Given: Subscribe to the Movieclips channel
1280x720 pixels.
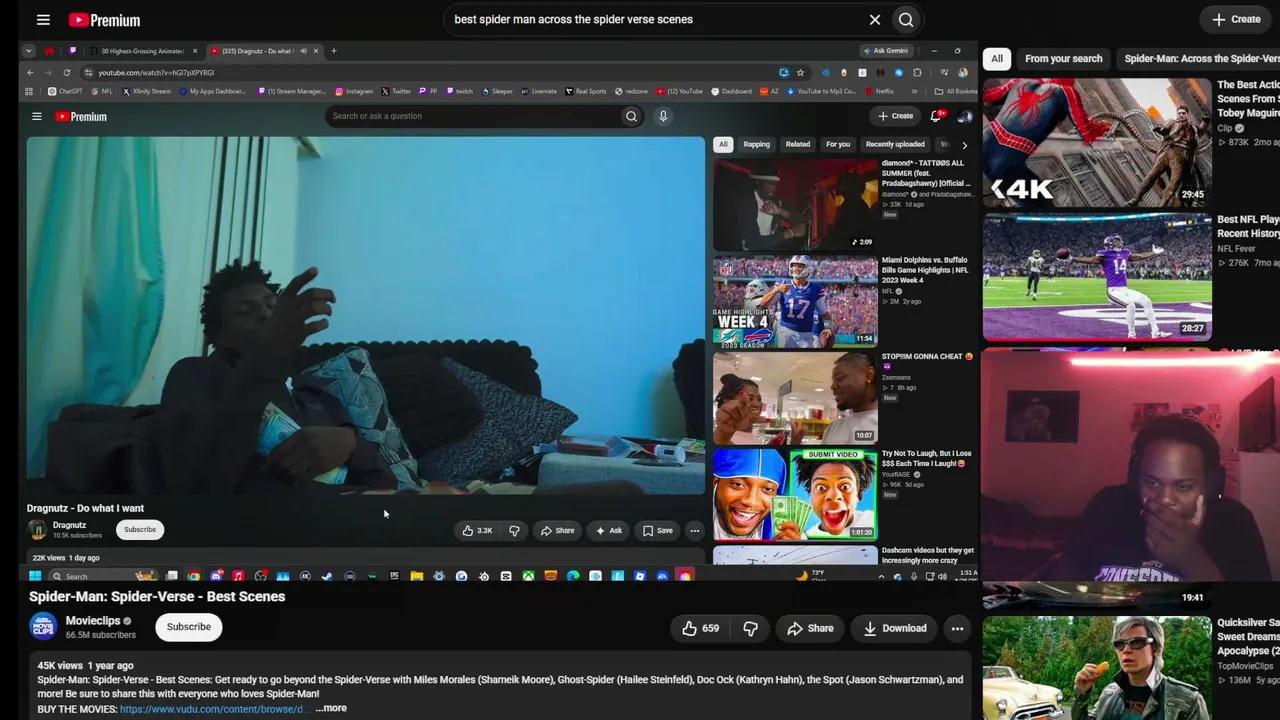Looking at the screenshot, I should pyautogui.click(x=188, y=627).
